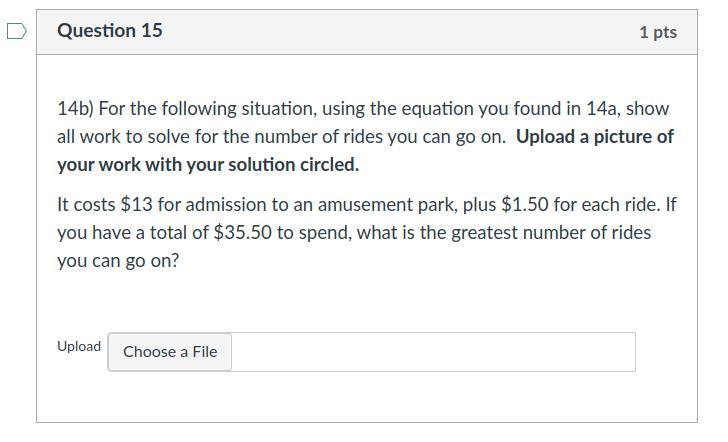Flag Question 15 using the bookmark icon
Screen dimensions: 728x442
[x=16, y=32]
